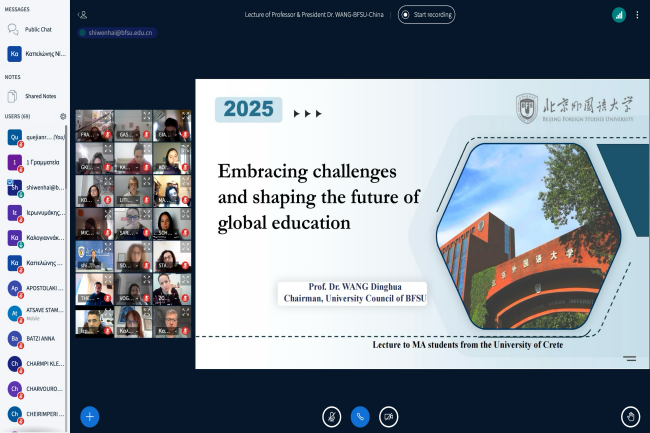Click the slide's fullscreen handle at bottom right
650x433 pixels.
click(629, 357)
